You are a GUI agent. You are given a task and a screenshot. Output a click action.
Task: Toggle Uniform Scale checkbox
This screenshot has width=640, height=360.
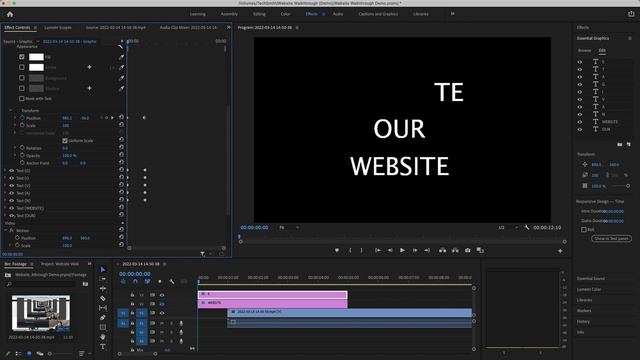click(x=64, y=140)
